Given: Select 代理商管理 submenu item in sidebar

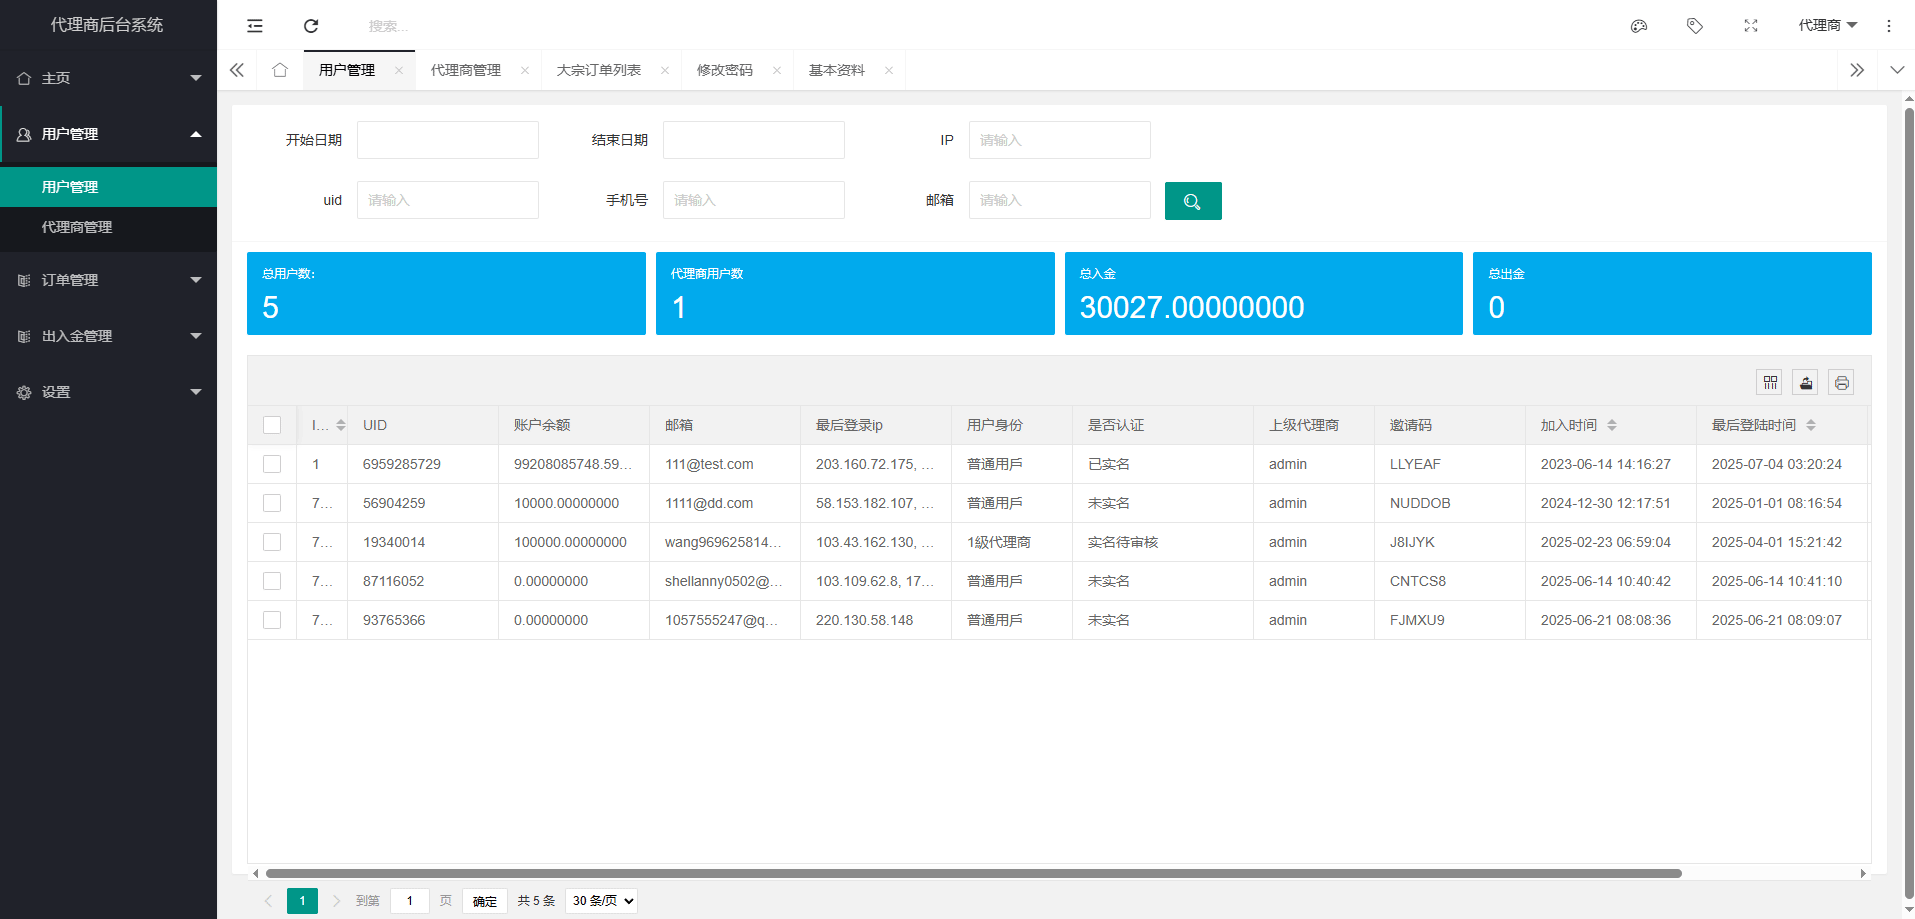Looking at the screenshot, I should coord(108,227).
